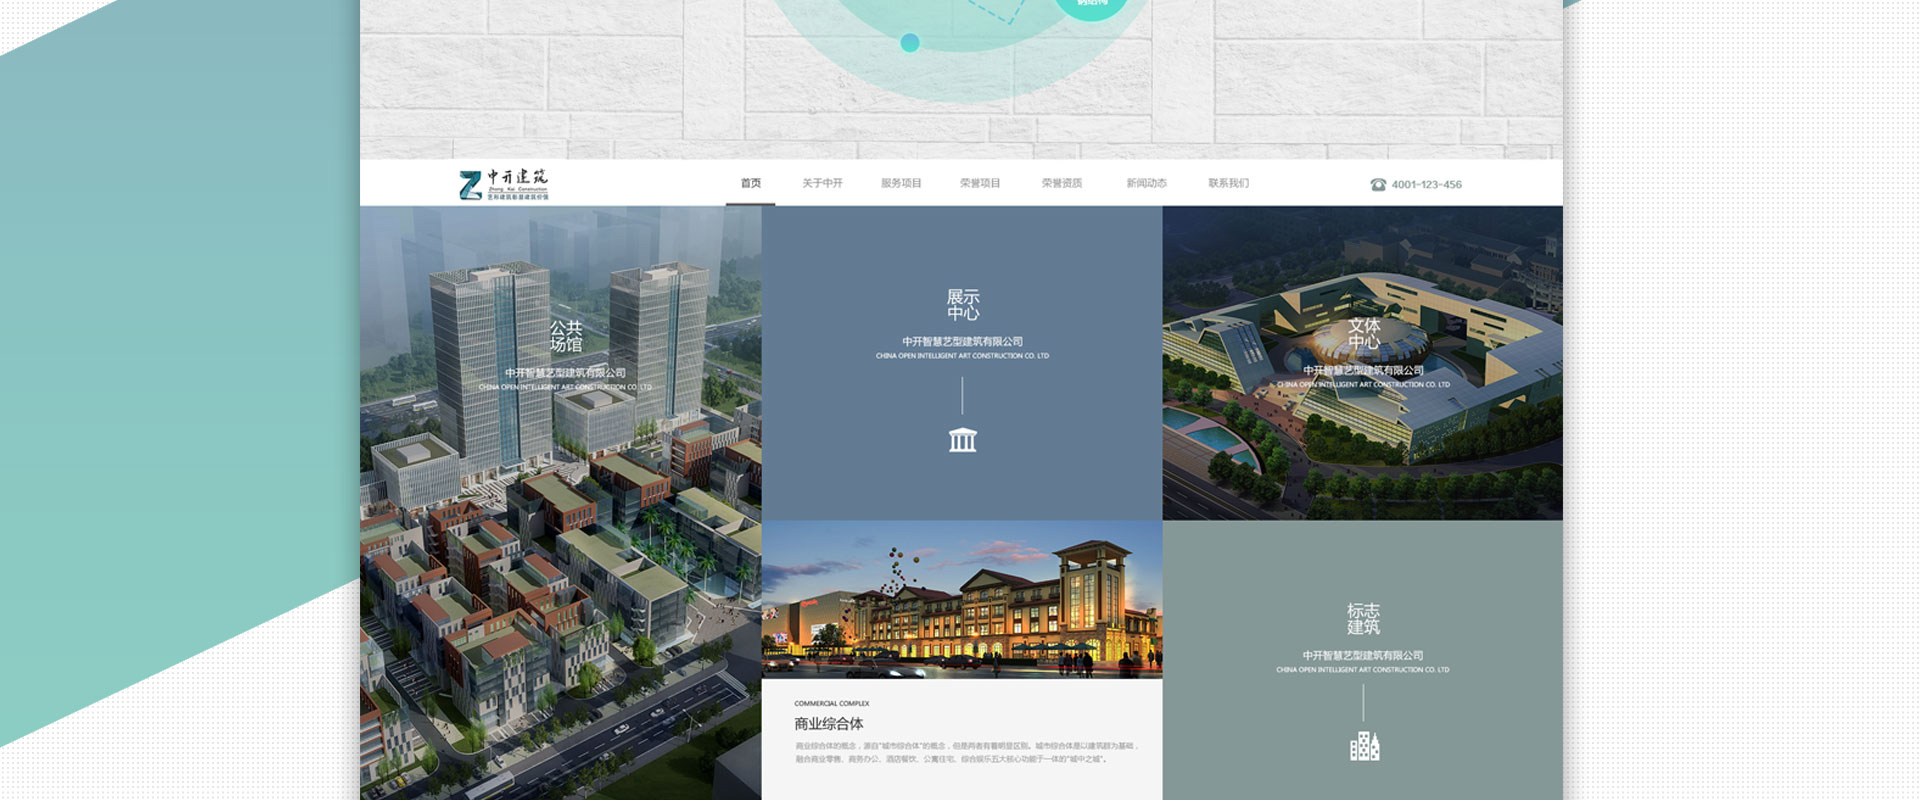Open the 荣誉项目 navigation item
This screenshot has width=1920, height=800.
pyautogui.click(x=980, y=183)
